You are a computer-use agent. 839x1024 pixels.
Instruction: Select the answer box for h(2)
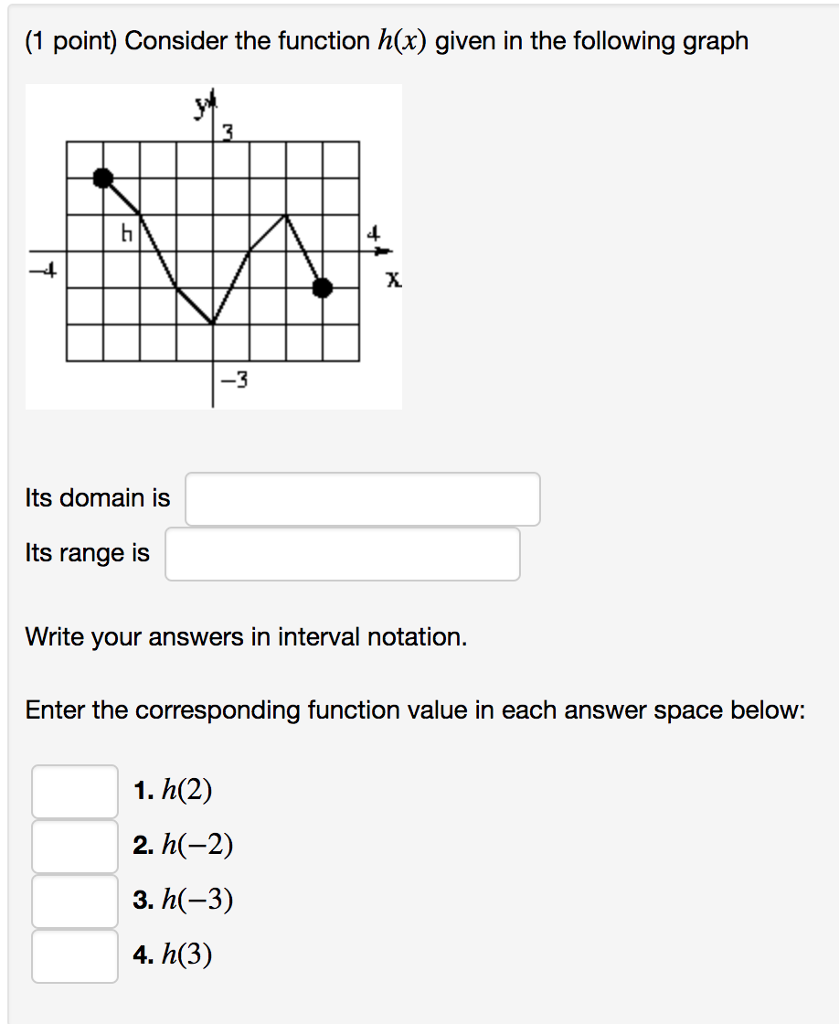coord(74,791)
